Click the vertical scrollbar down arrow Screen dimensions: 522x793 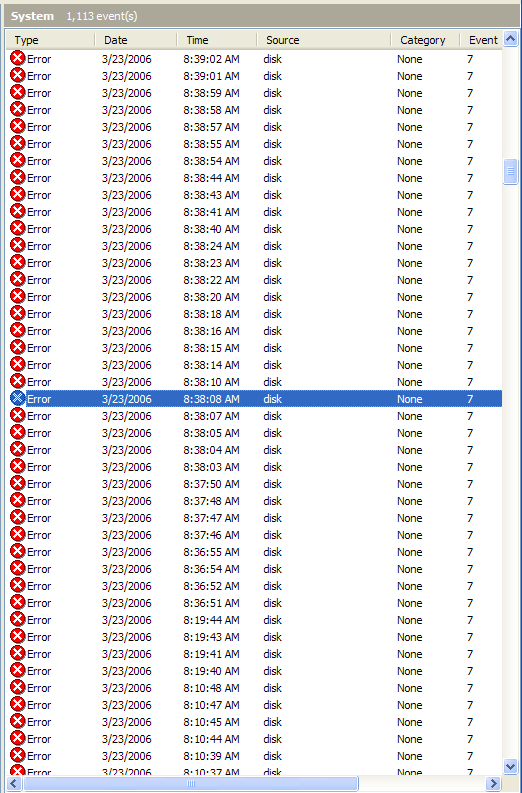pyautogui.click(x=510, y=766)
